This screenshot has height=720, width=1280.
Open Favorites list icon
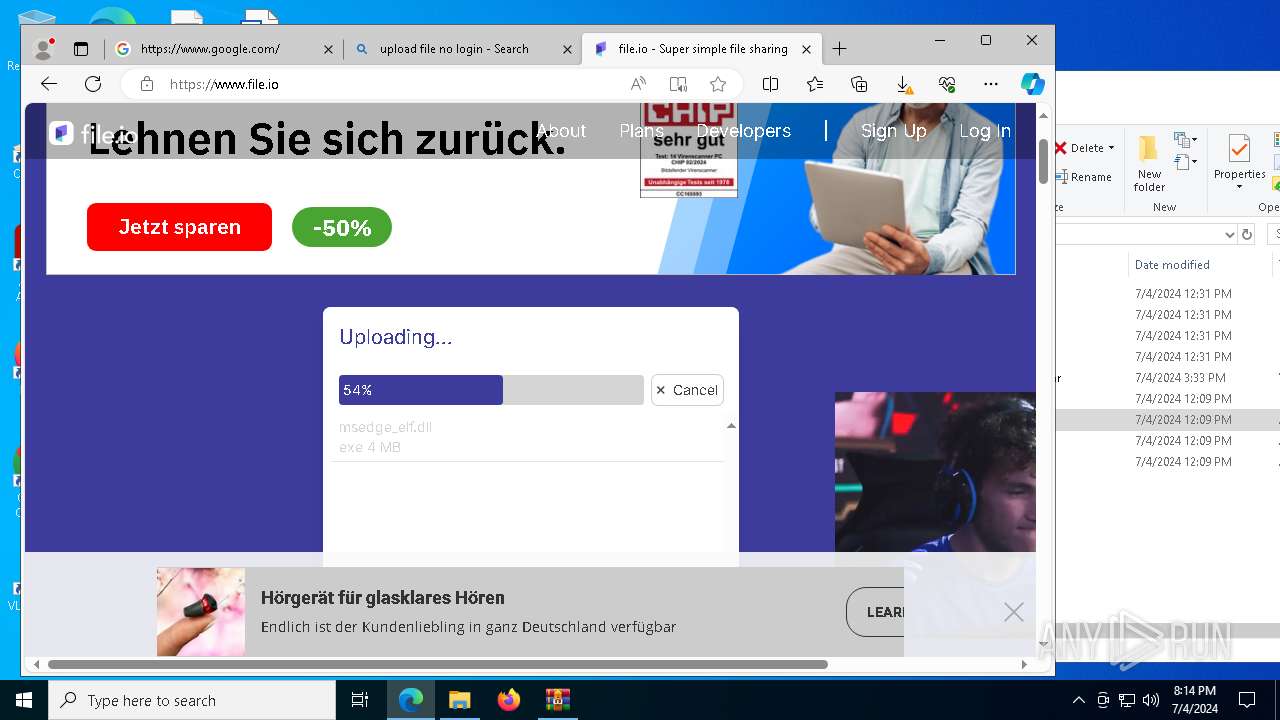tap(815, 84)
